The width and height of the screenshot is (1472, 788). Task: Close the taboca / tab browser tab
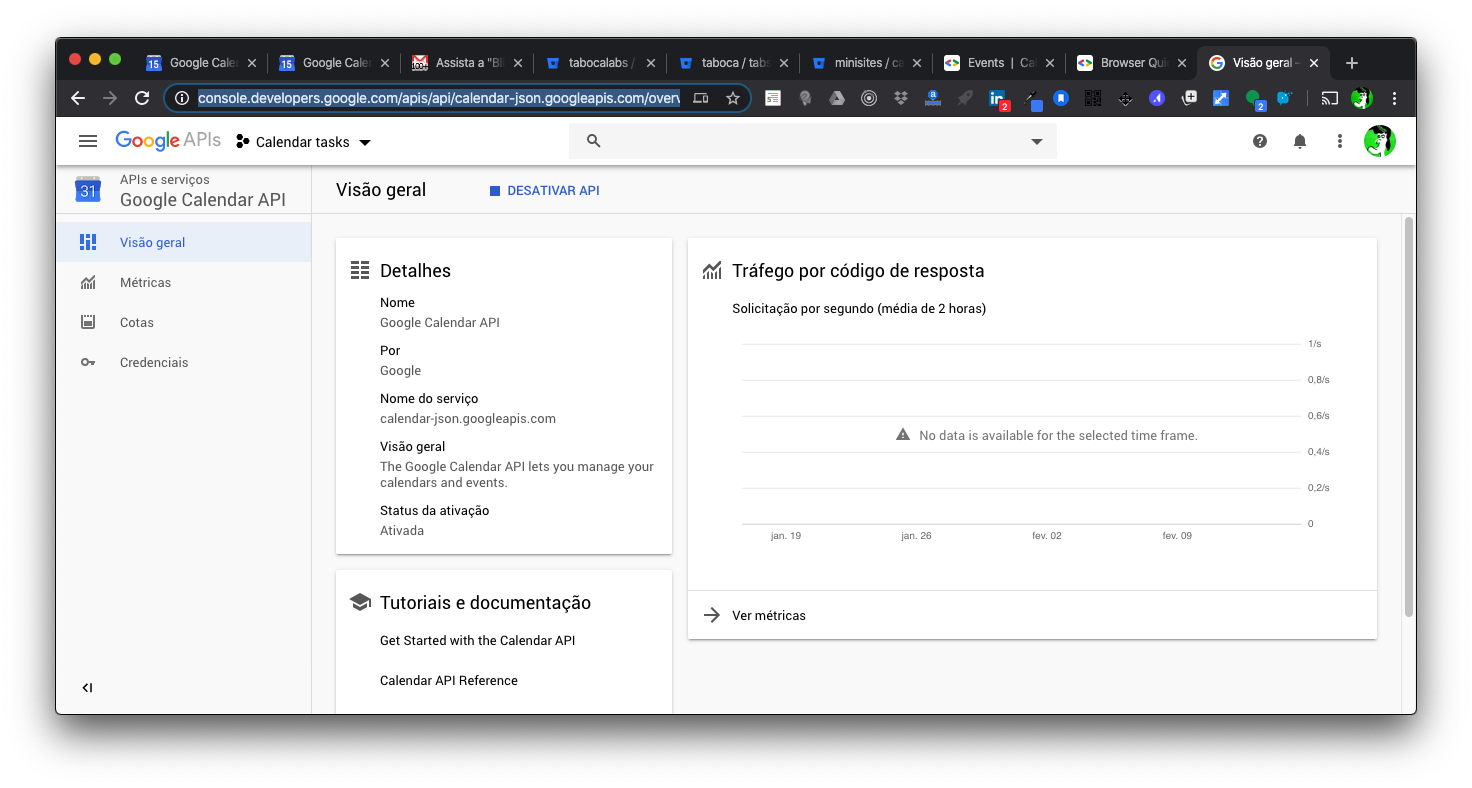point(783,63)
